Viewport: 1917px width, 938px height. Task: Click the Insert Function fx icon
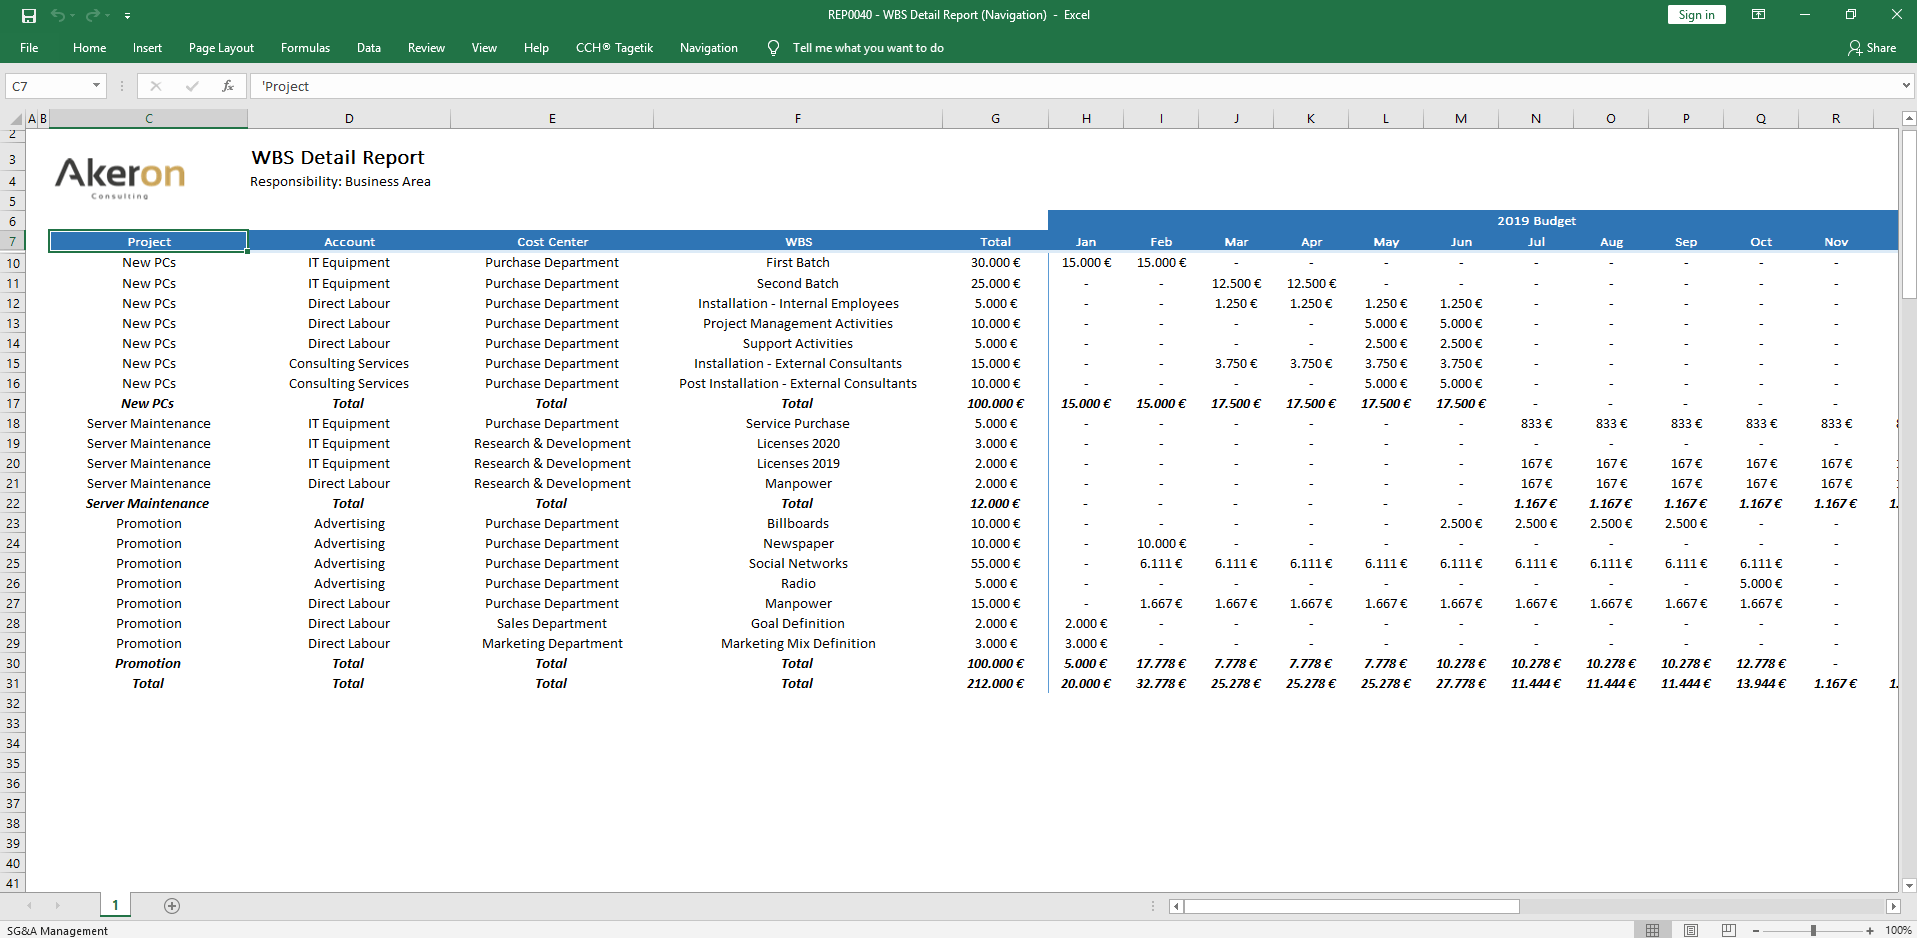(228, 86)
